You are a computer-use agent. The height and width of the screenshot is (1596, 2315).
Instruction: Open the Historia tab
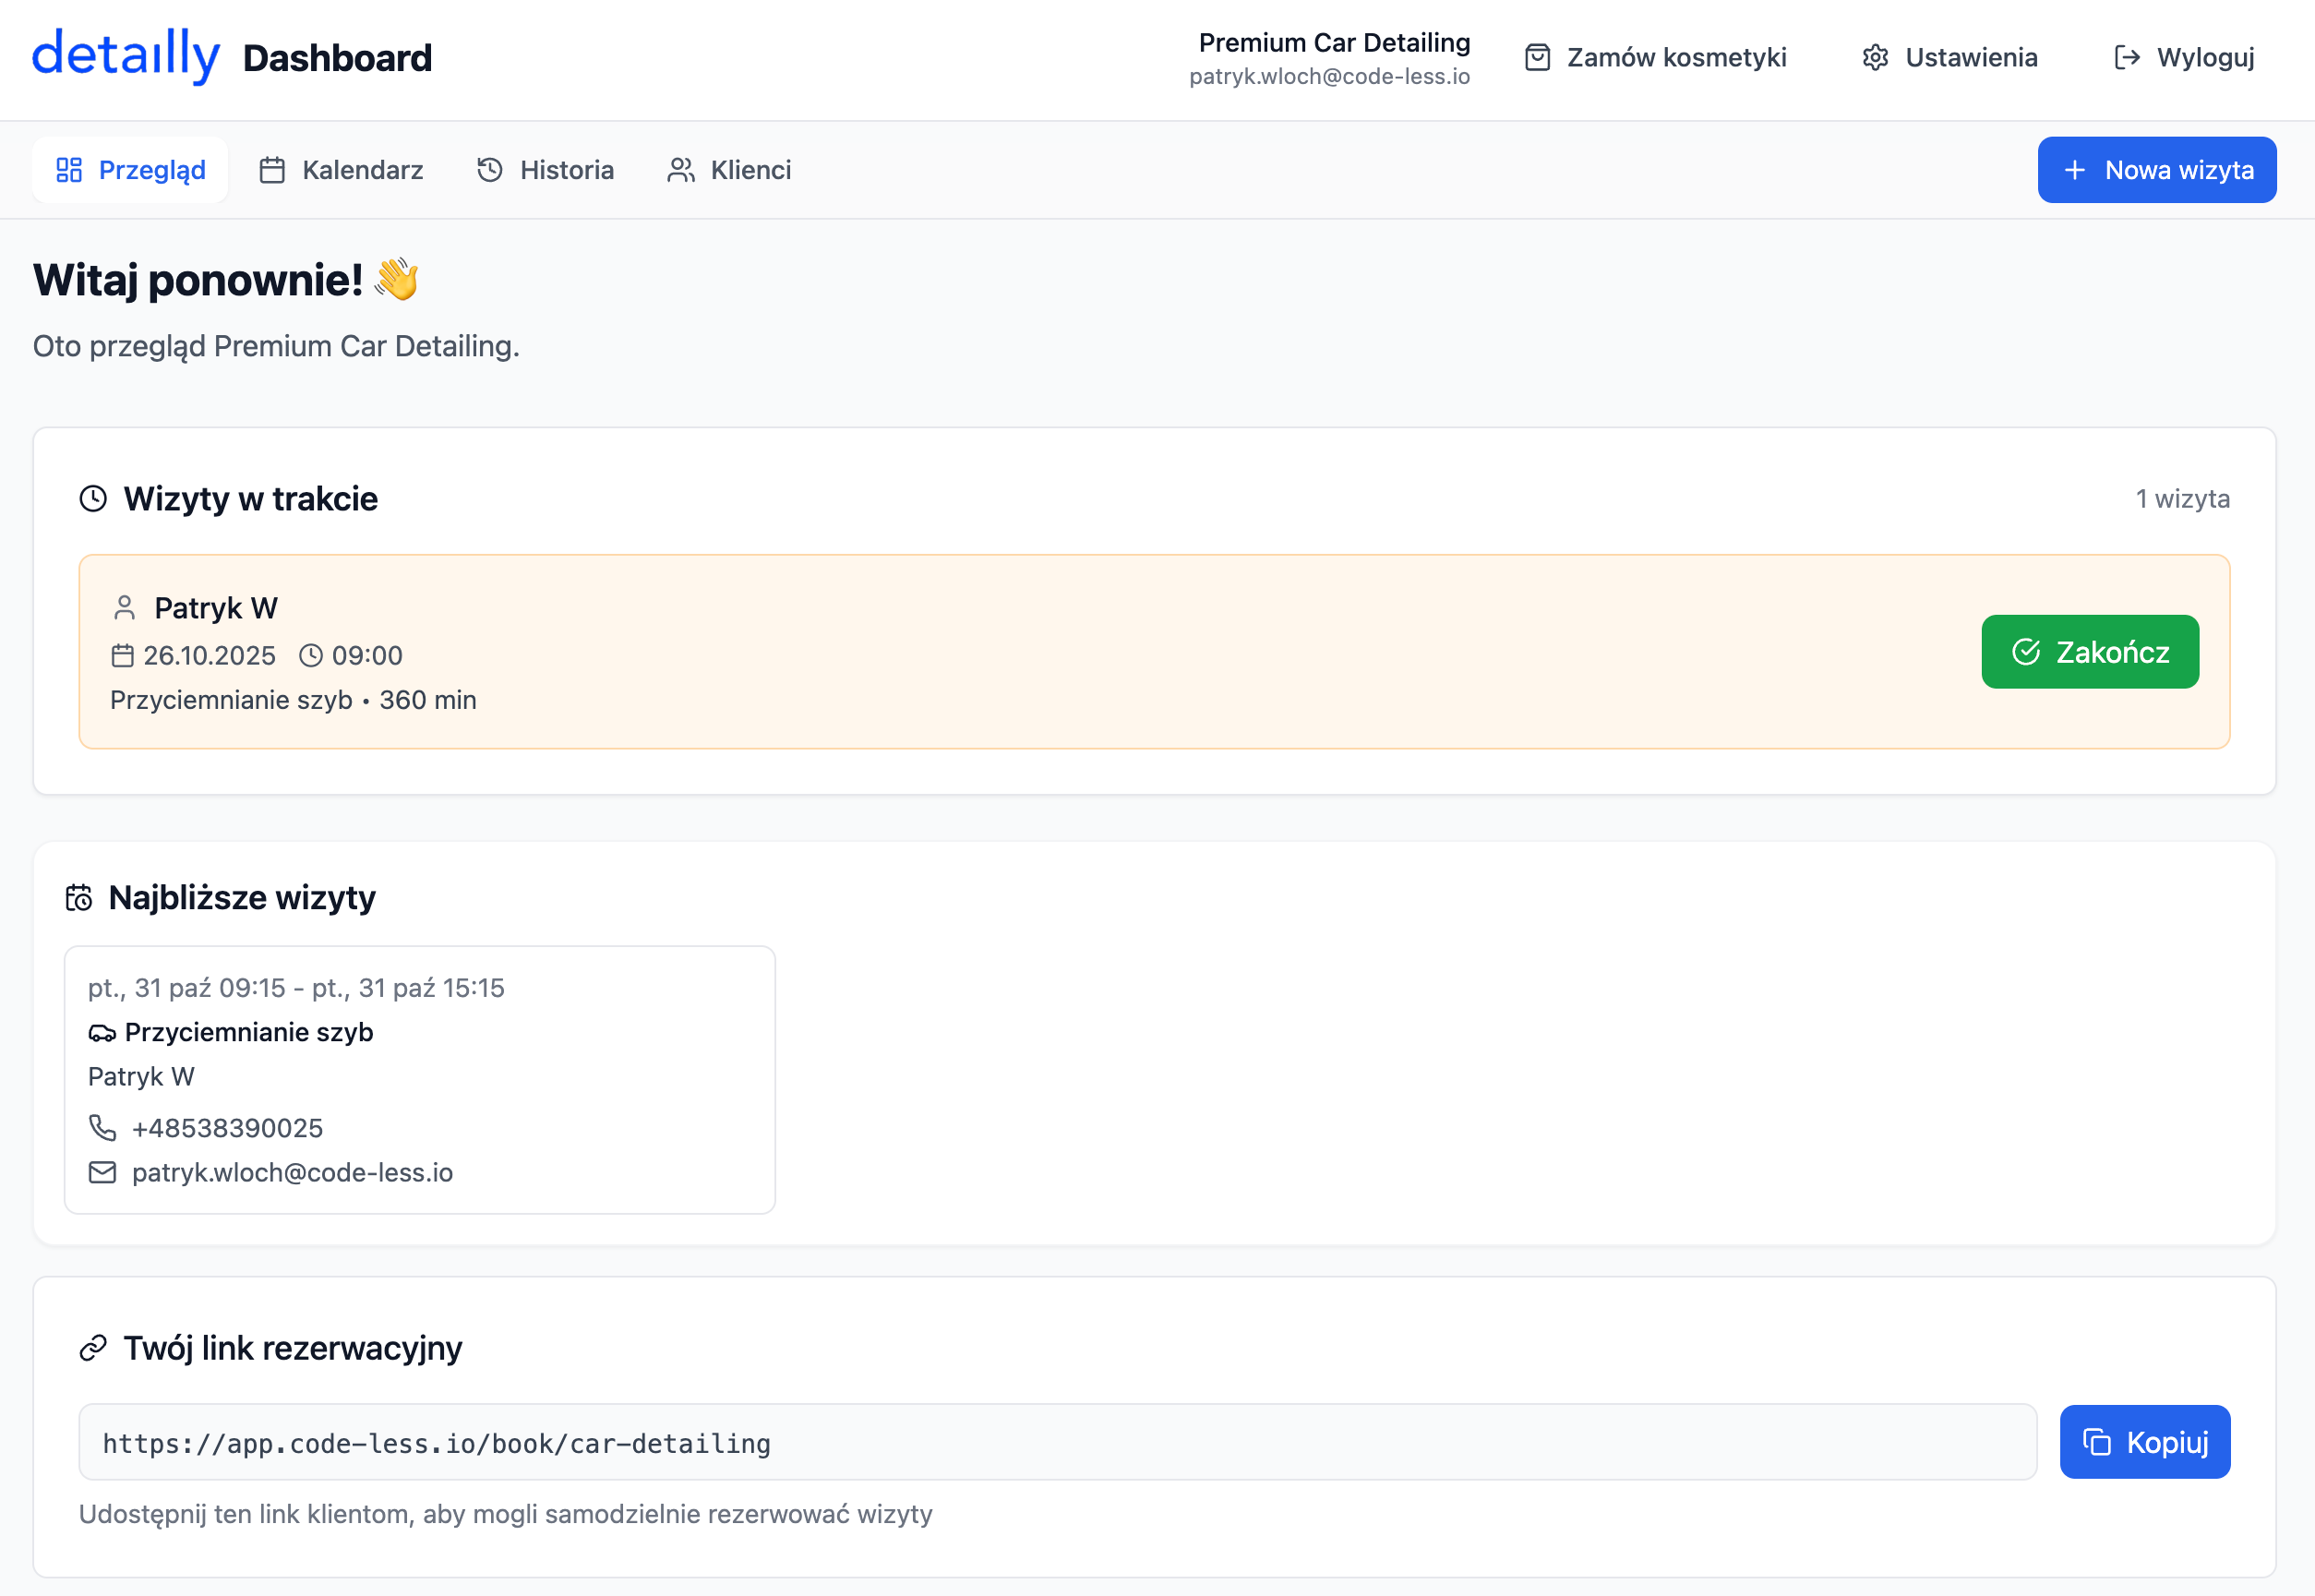click(x=545, y=170)
